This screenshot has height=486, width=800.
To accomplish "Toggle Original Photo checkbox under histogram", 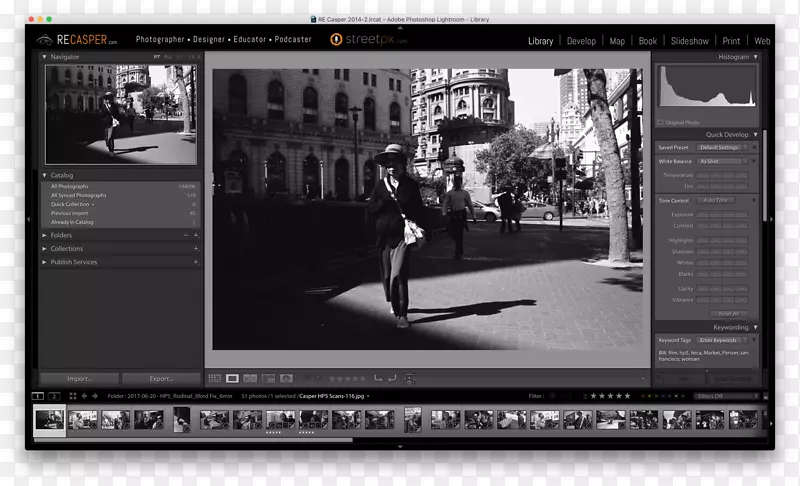I will click(x=661, y=122).
